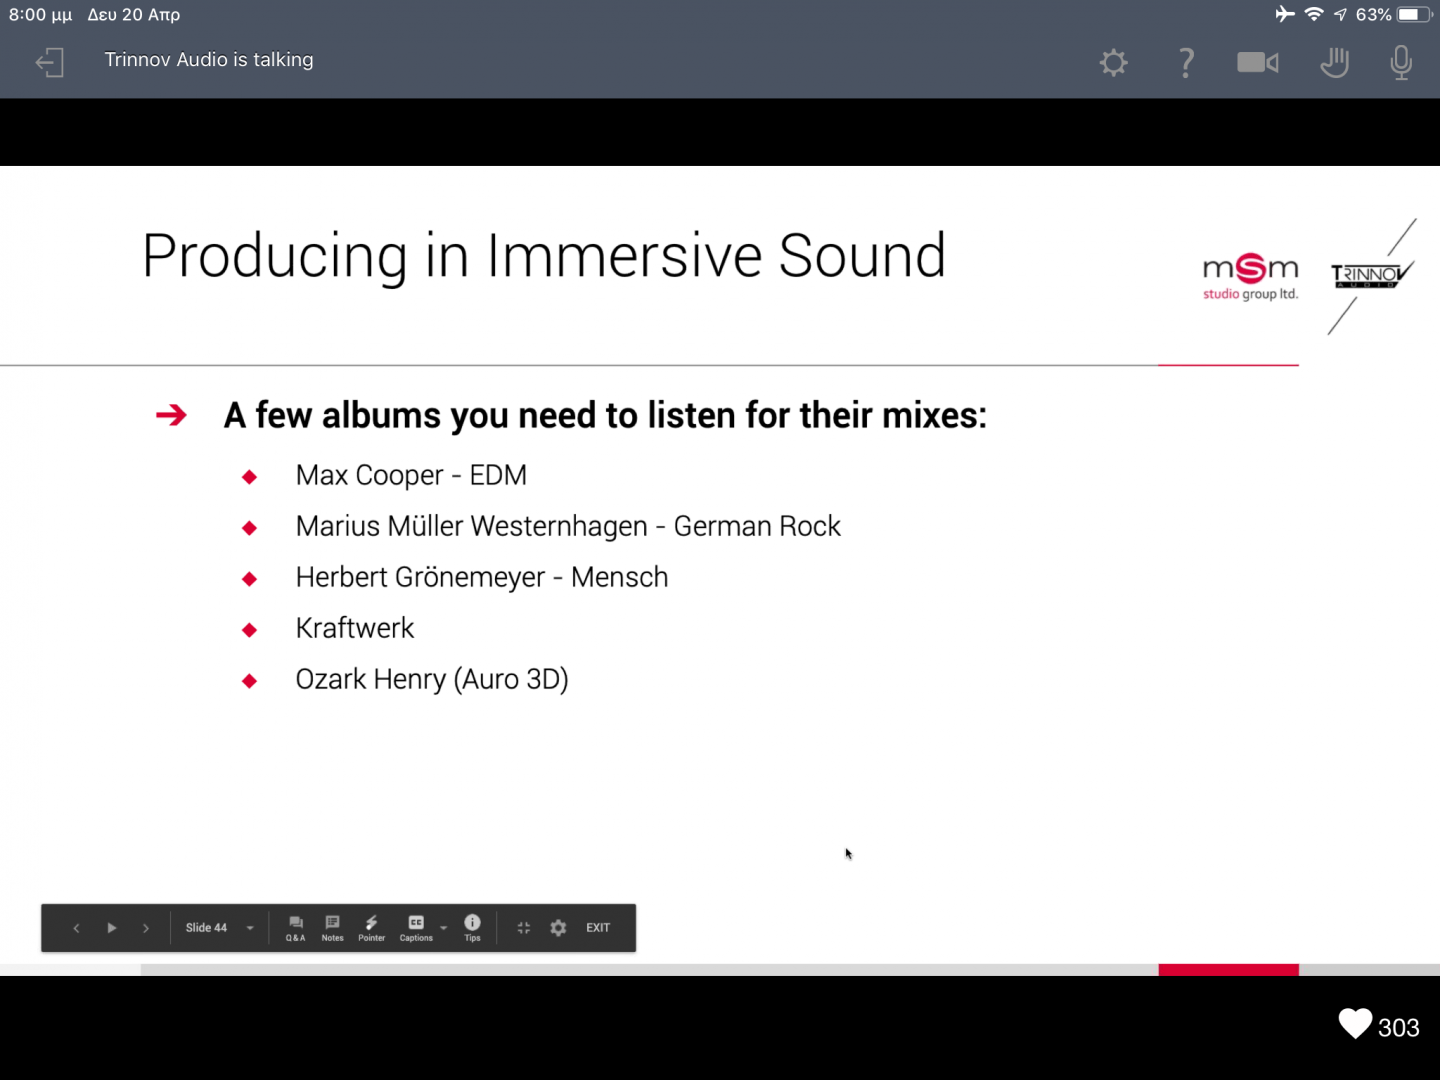1440x1080 pixels.
Task: Leave the webinar using the exit icon
Action: click(x=50, y=63)
